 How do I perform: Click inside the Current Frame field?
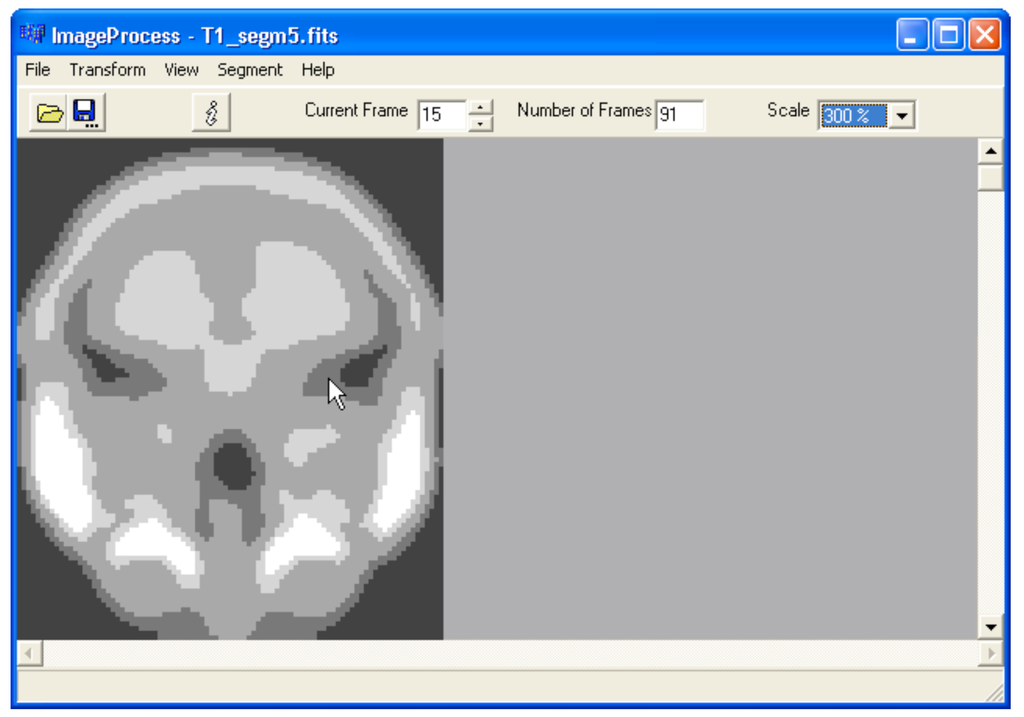tap(441, 115)
